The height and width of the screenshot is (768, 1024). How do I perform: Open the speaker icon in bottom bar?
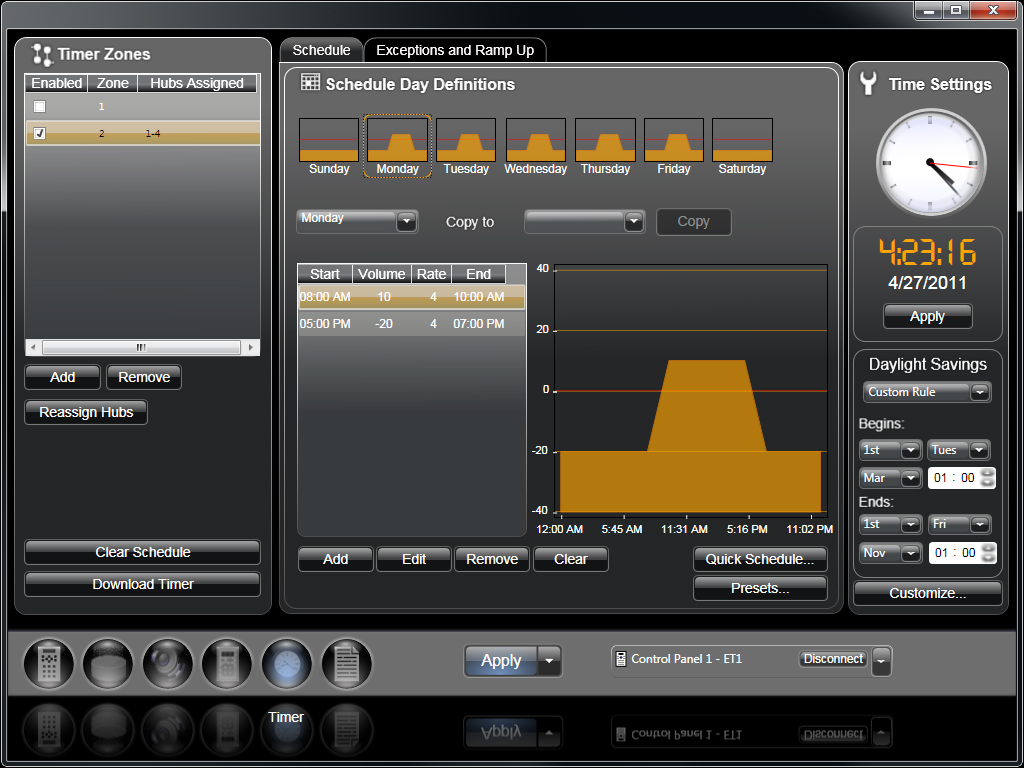coord(167,664)
